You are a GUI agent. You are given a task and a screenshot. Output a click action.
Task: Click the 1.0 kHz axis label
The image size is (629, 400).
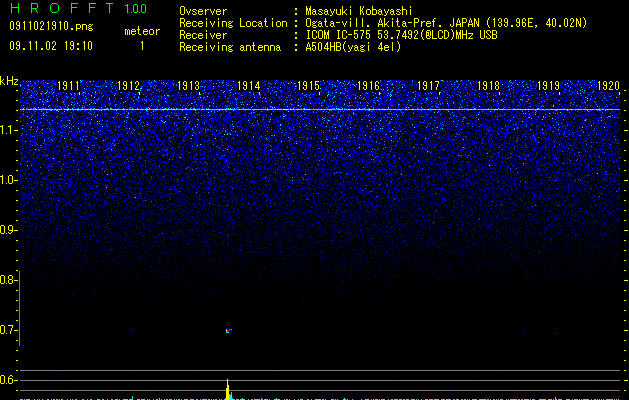pyautogui.click(x=8, y=180)
